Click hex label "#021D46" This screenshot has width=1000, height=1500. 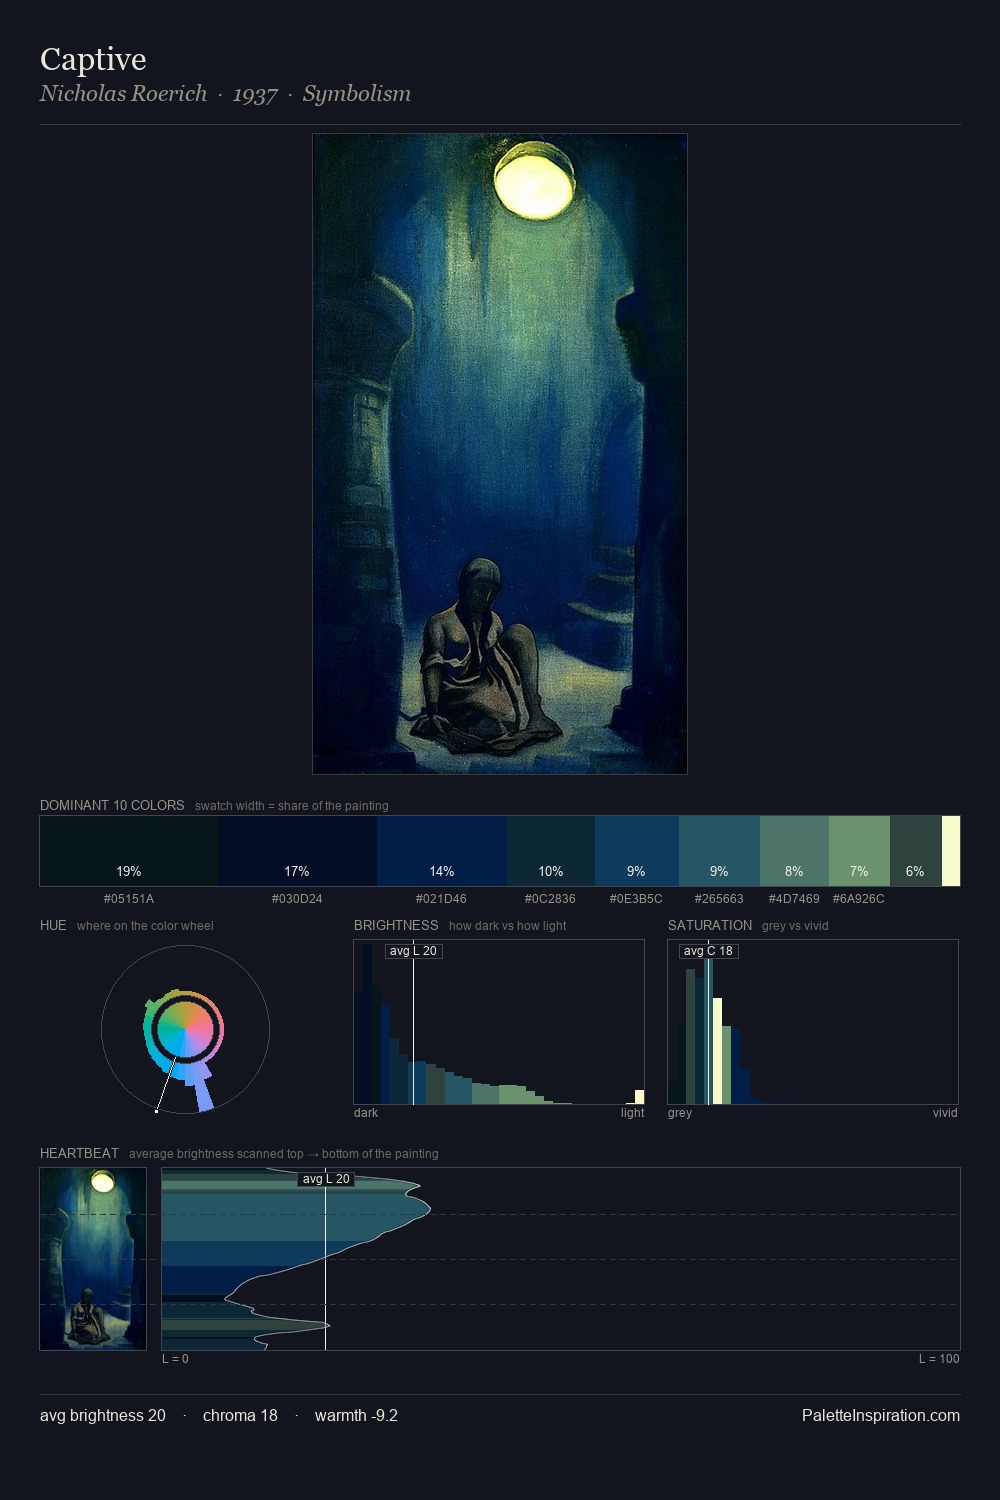pos(441,898)
